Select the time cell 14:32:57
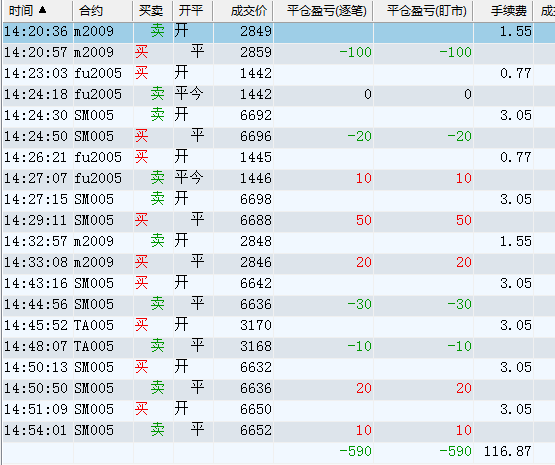The width and height of the screenshot is (555, 465). [35, 241]
